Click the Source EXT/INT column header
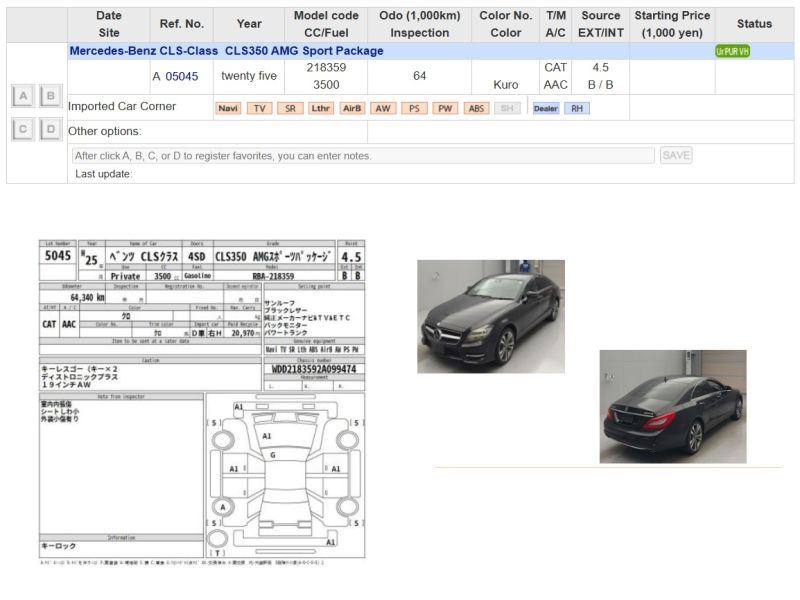This screenshot has height=600, width=800. coord(601,24)
